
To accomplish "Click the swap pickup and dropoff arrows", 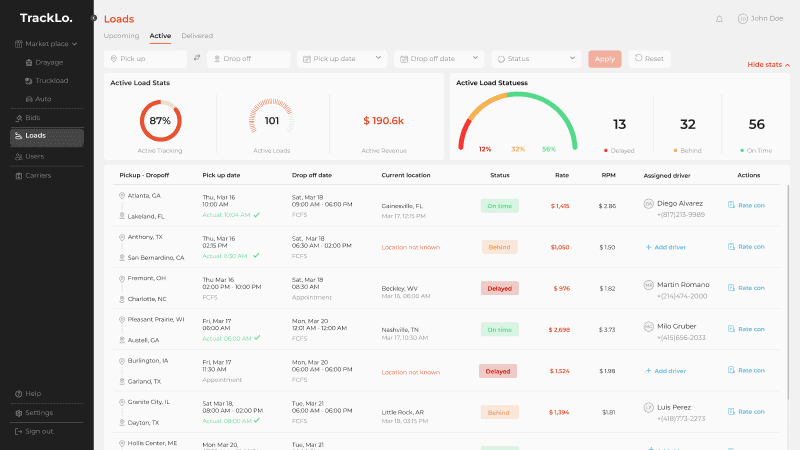I will [x=197, y=59].
